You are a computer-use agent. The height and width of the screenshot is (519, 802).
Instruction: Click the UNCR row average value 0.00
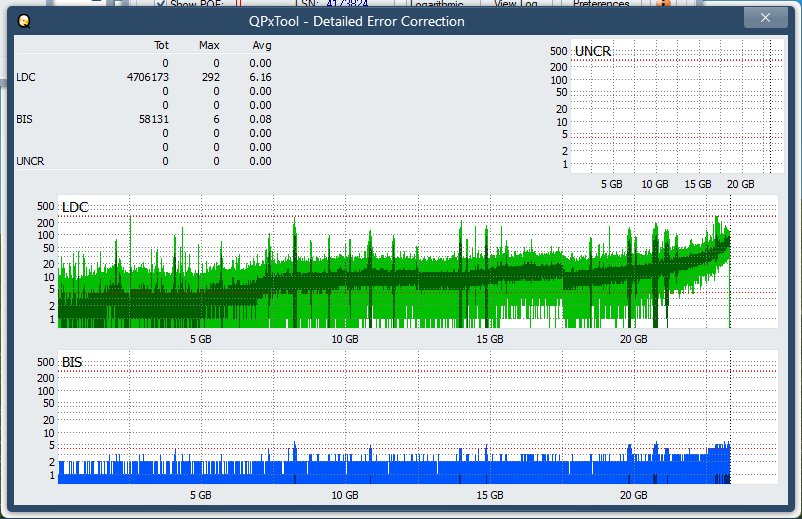click(x=260, y=161)
